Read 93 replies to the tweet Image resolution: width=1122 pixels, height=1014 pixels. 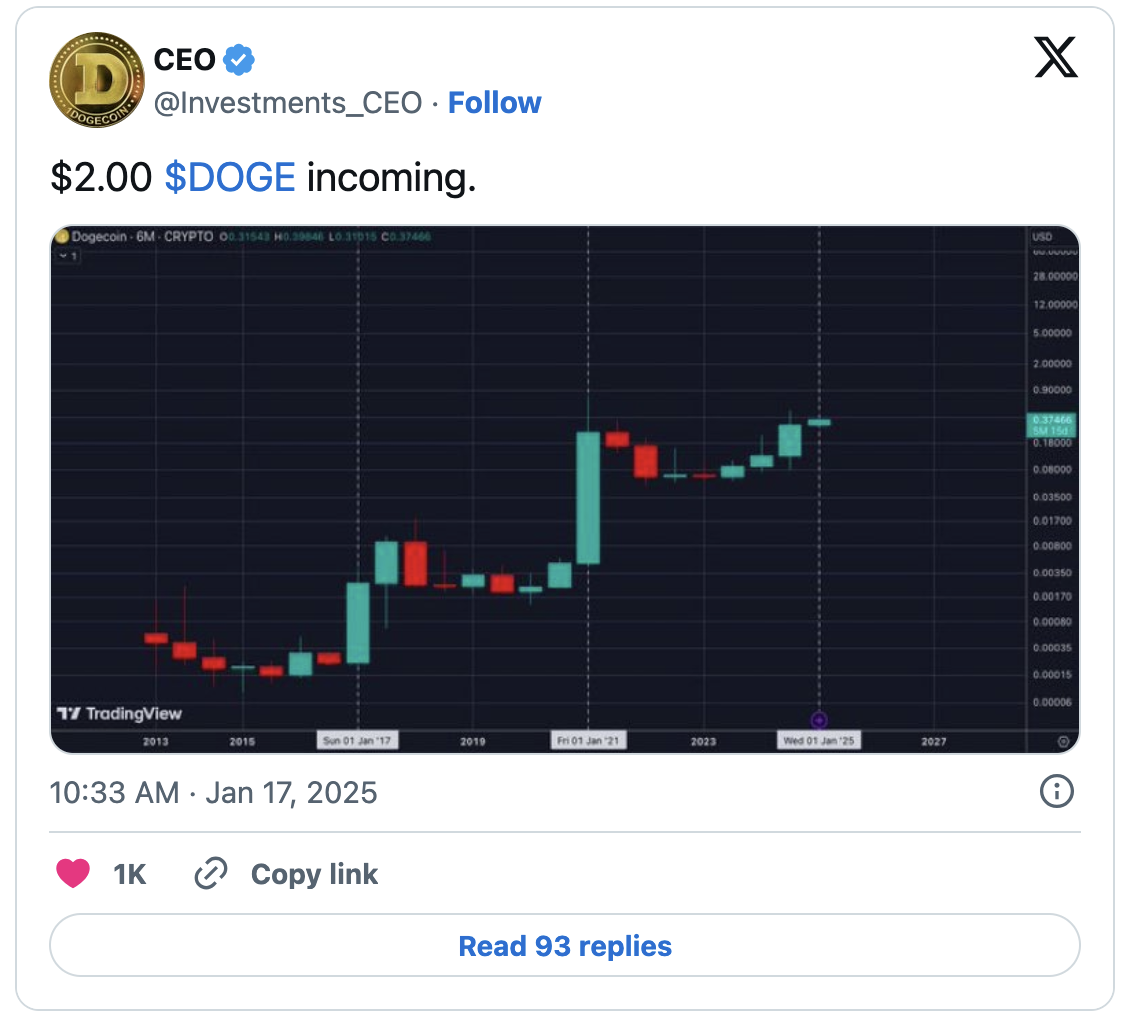click(565, 946)
